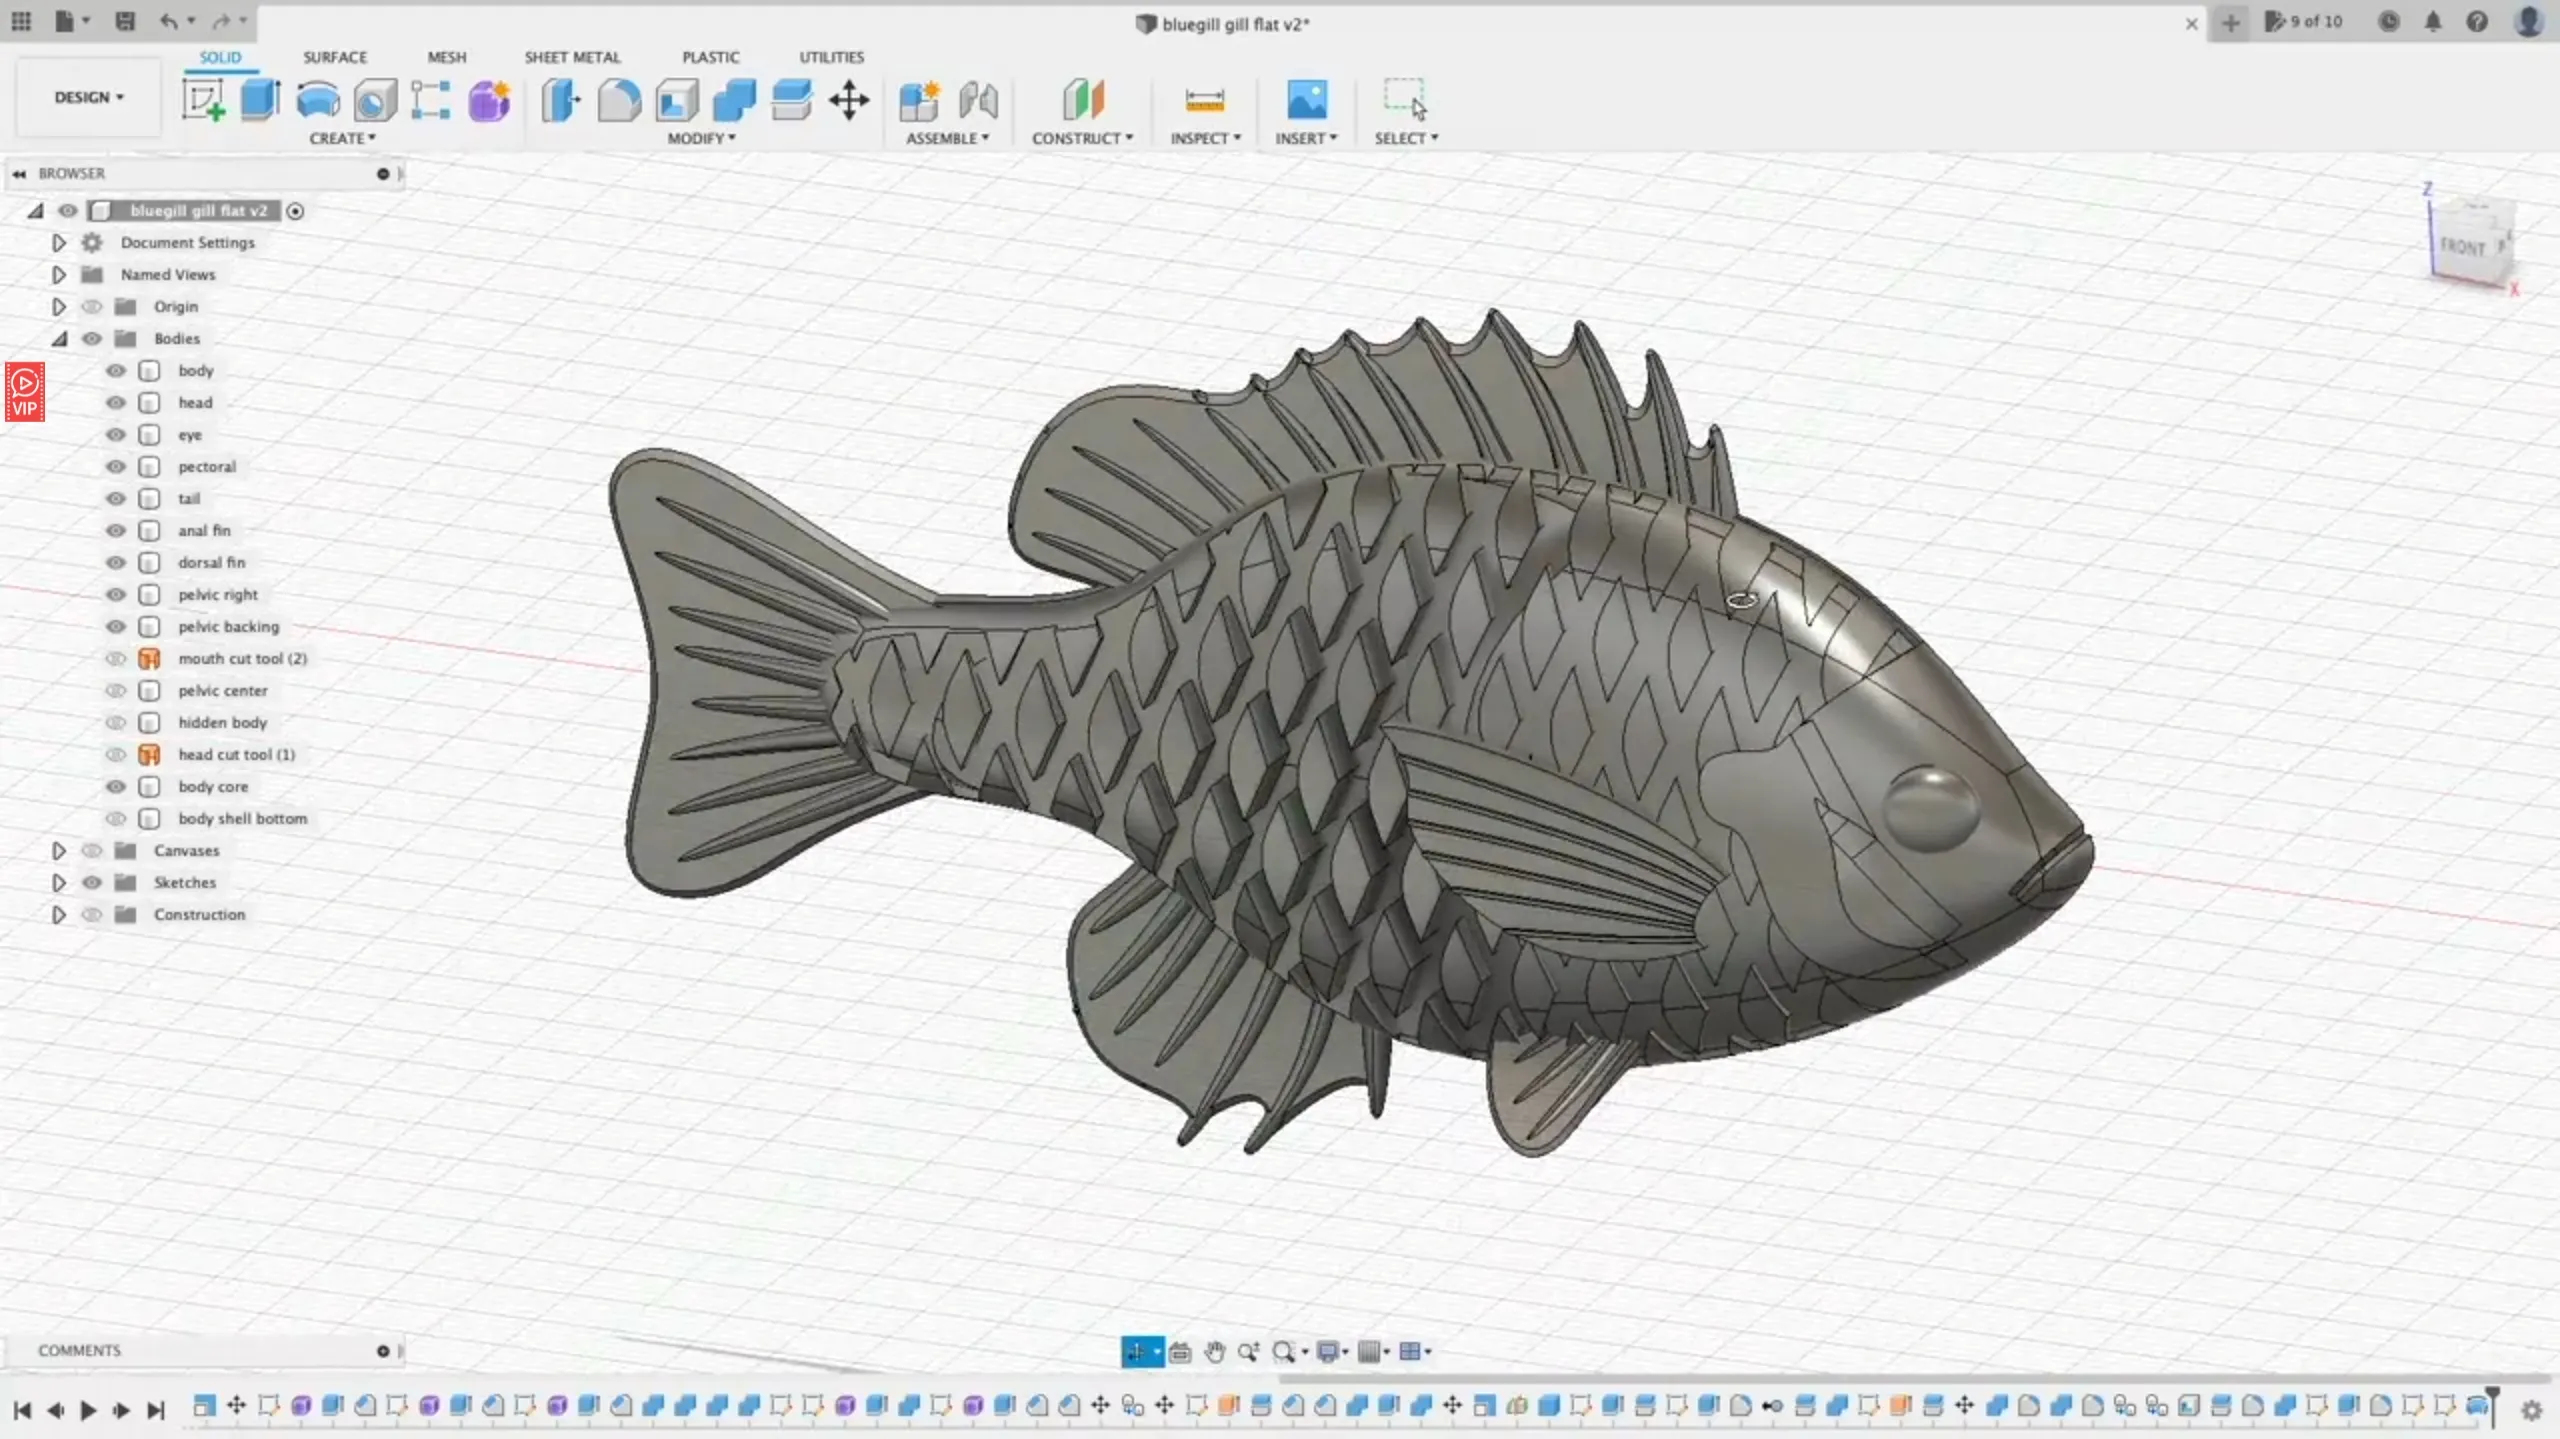The height and width of the screenshot is (1439, 2560).
Task: Click the 9 of 10 version indicator
Action: [x=2311, y=20]
